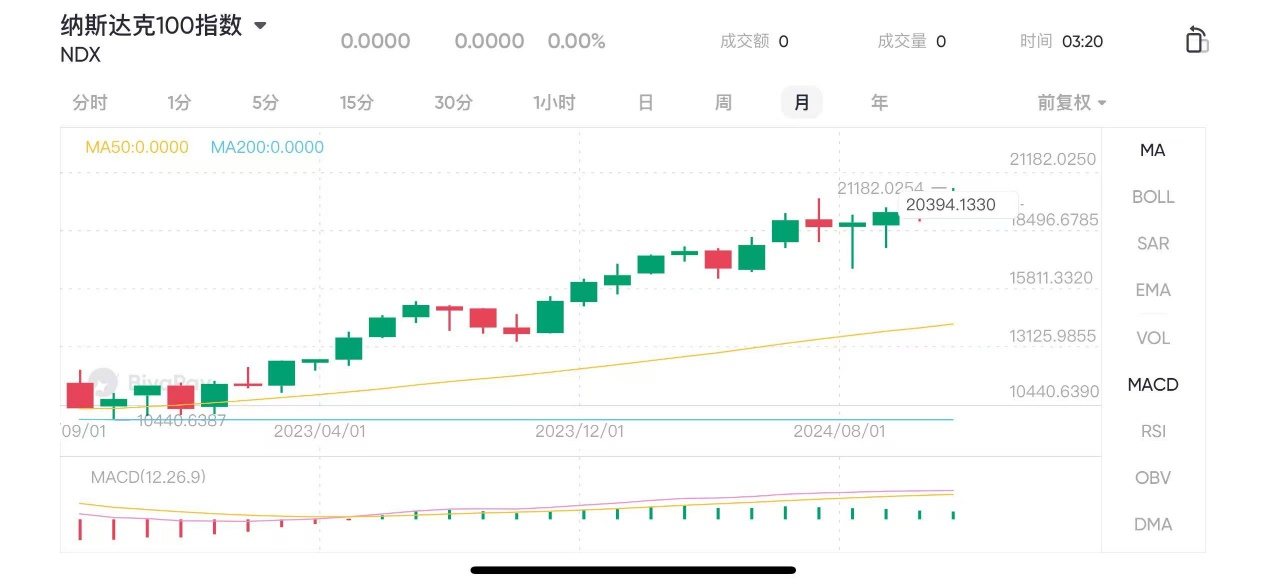
Task: Open the 前复权 adjustment dropdown
Action: (1072, 102)
